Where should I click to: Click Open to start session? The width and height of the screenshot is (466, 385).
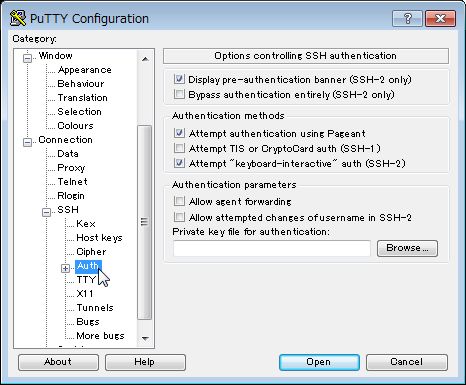pos(319,362)
